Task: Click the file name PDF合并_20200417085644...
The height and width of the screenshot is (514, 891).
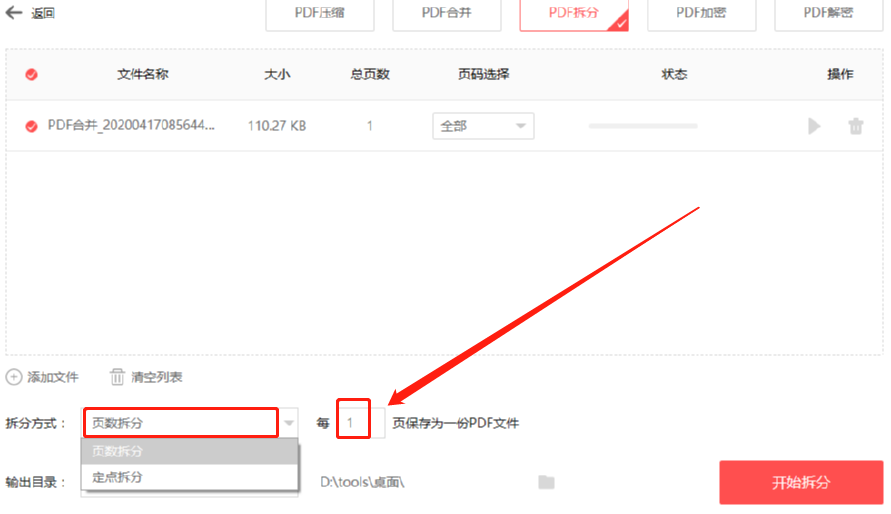Action: pyautogui.click(x=131, y=126)
